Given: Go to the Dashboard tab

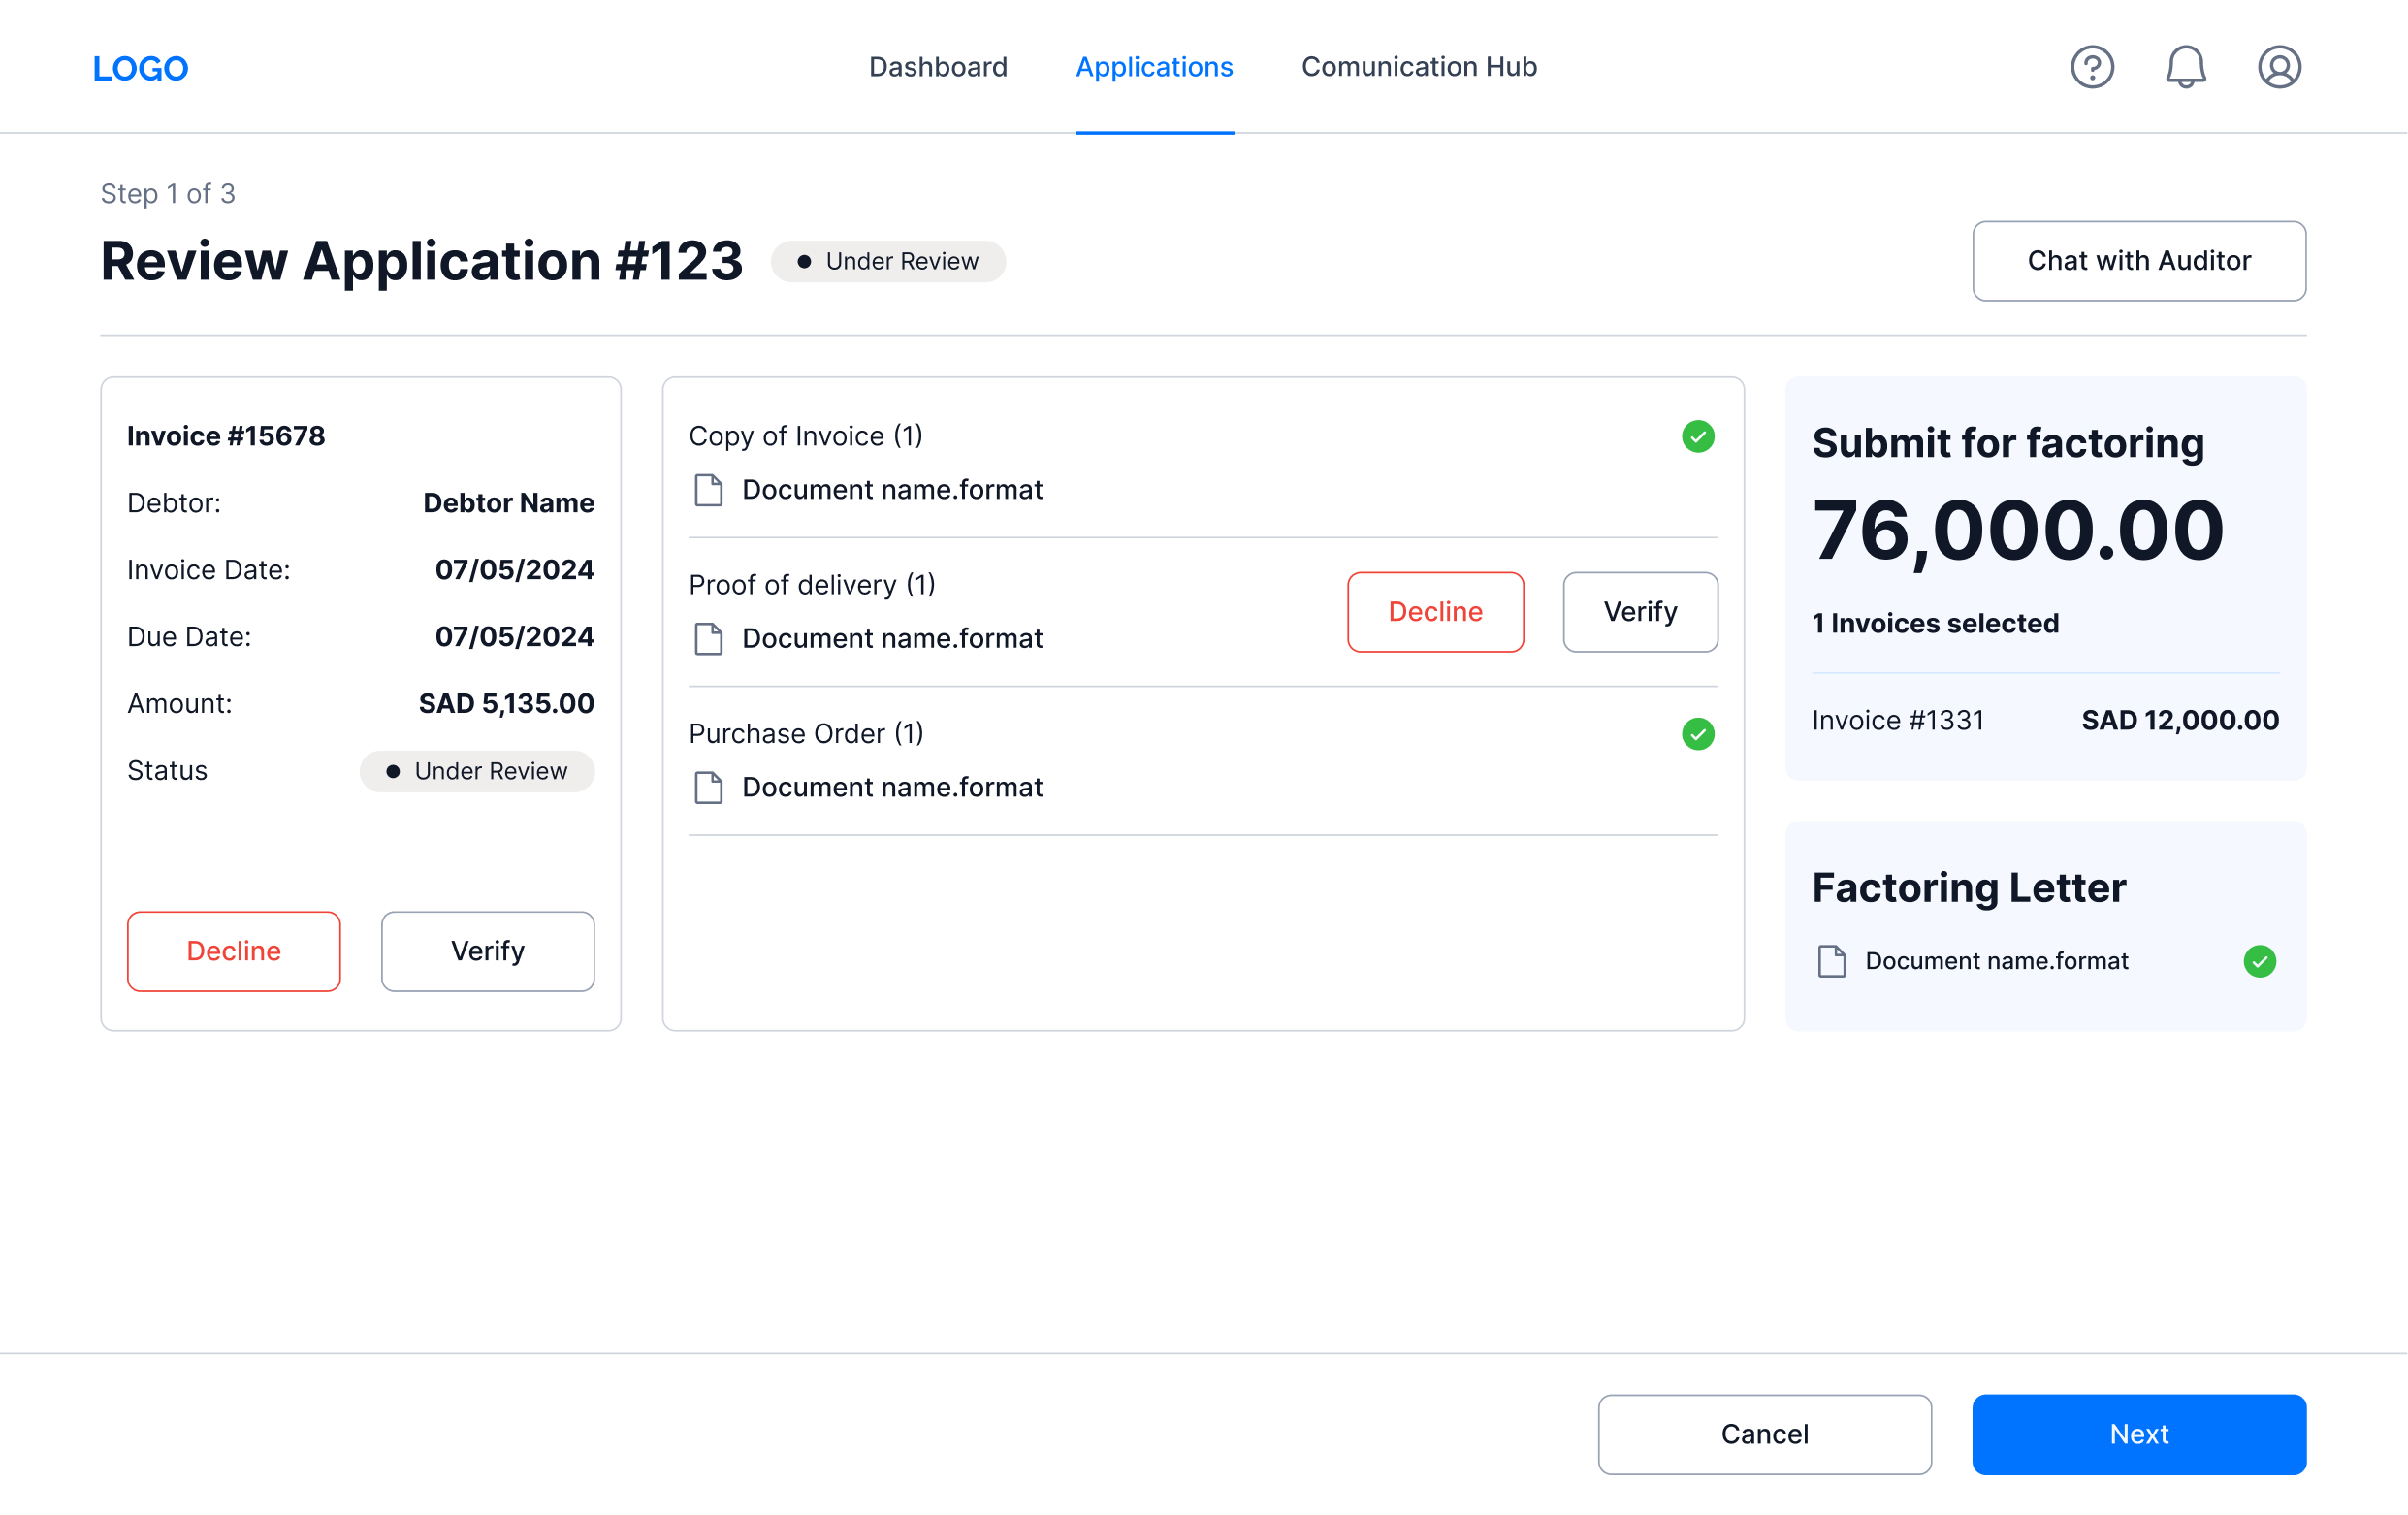Looking at the screenshot, I should [937, 67].
